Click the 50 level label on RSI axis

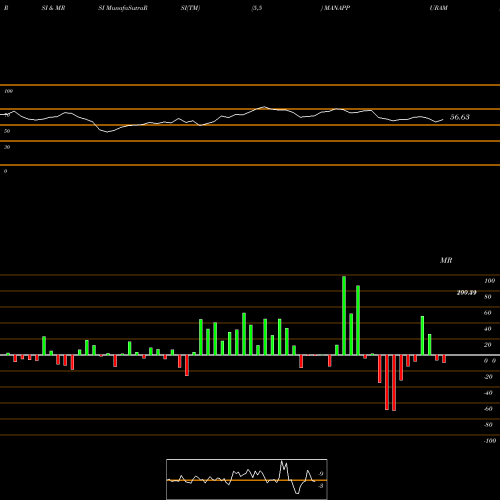tap(7, 131)
